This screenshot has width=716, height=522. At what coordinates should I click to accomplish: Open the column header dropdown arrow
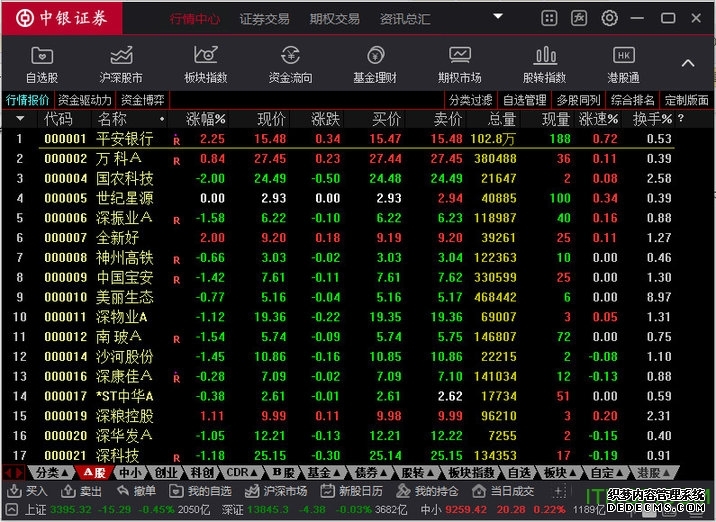(20, 119)
